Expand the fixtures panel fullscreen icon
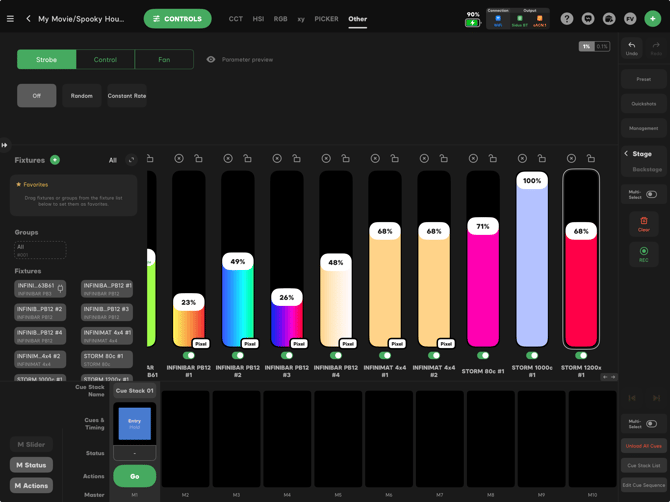 (x=131, y=160)
